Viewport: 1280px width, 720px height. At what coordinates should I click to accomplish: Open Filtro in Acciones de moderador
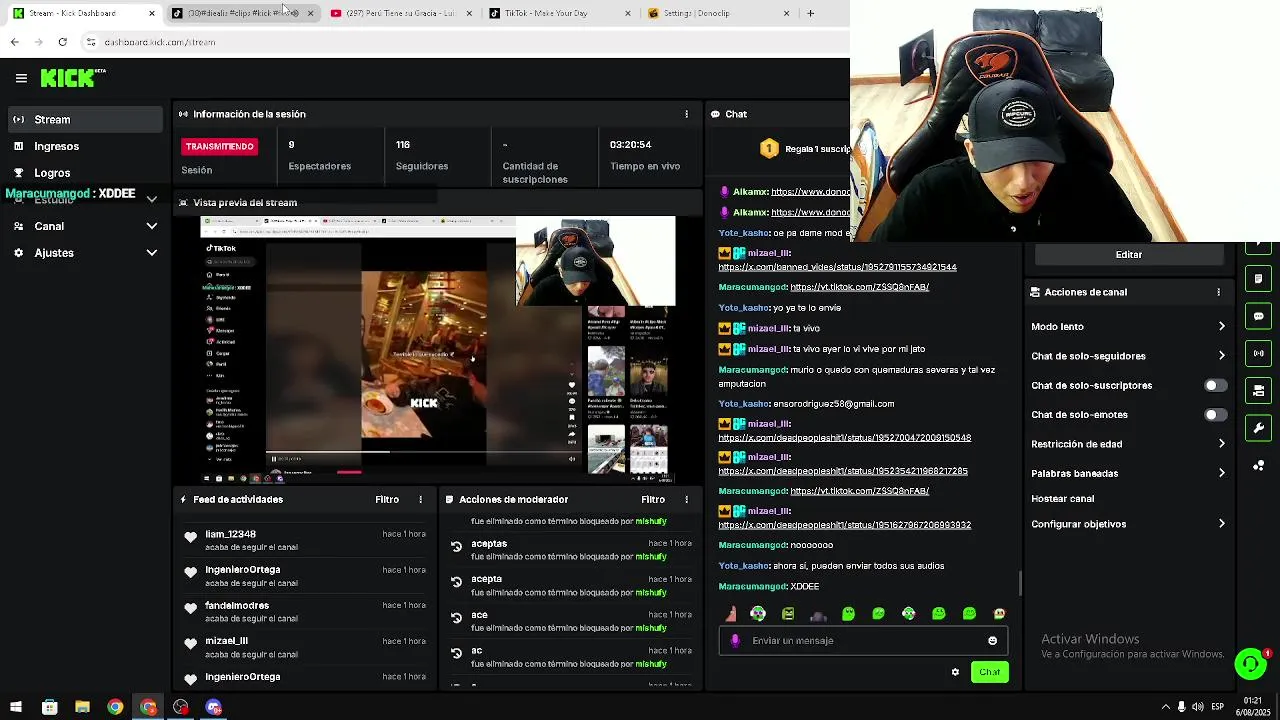click(653, 499)
